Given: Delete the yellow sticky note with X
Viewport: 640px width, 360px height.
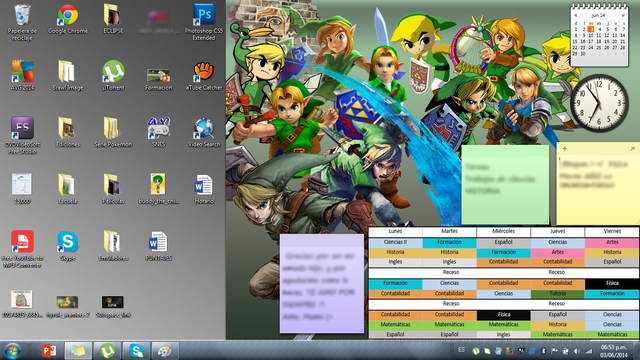Looking at the screenshot, I should 633,149.
